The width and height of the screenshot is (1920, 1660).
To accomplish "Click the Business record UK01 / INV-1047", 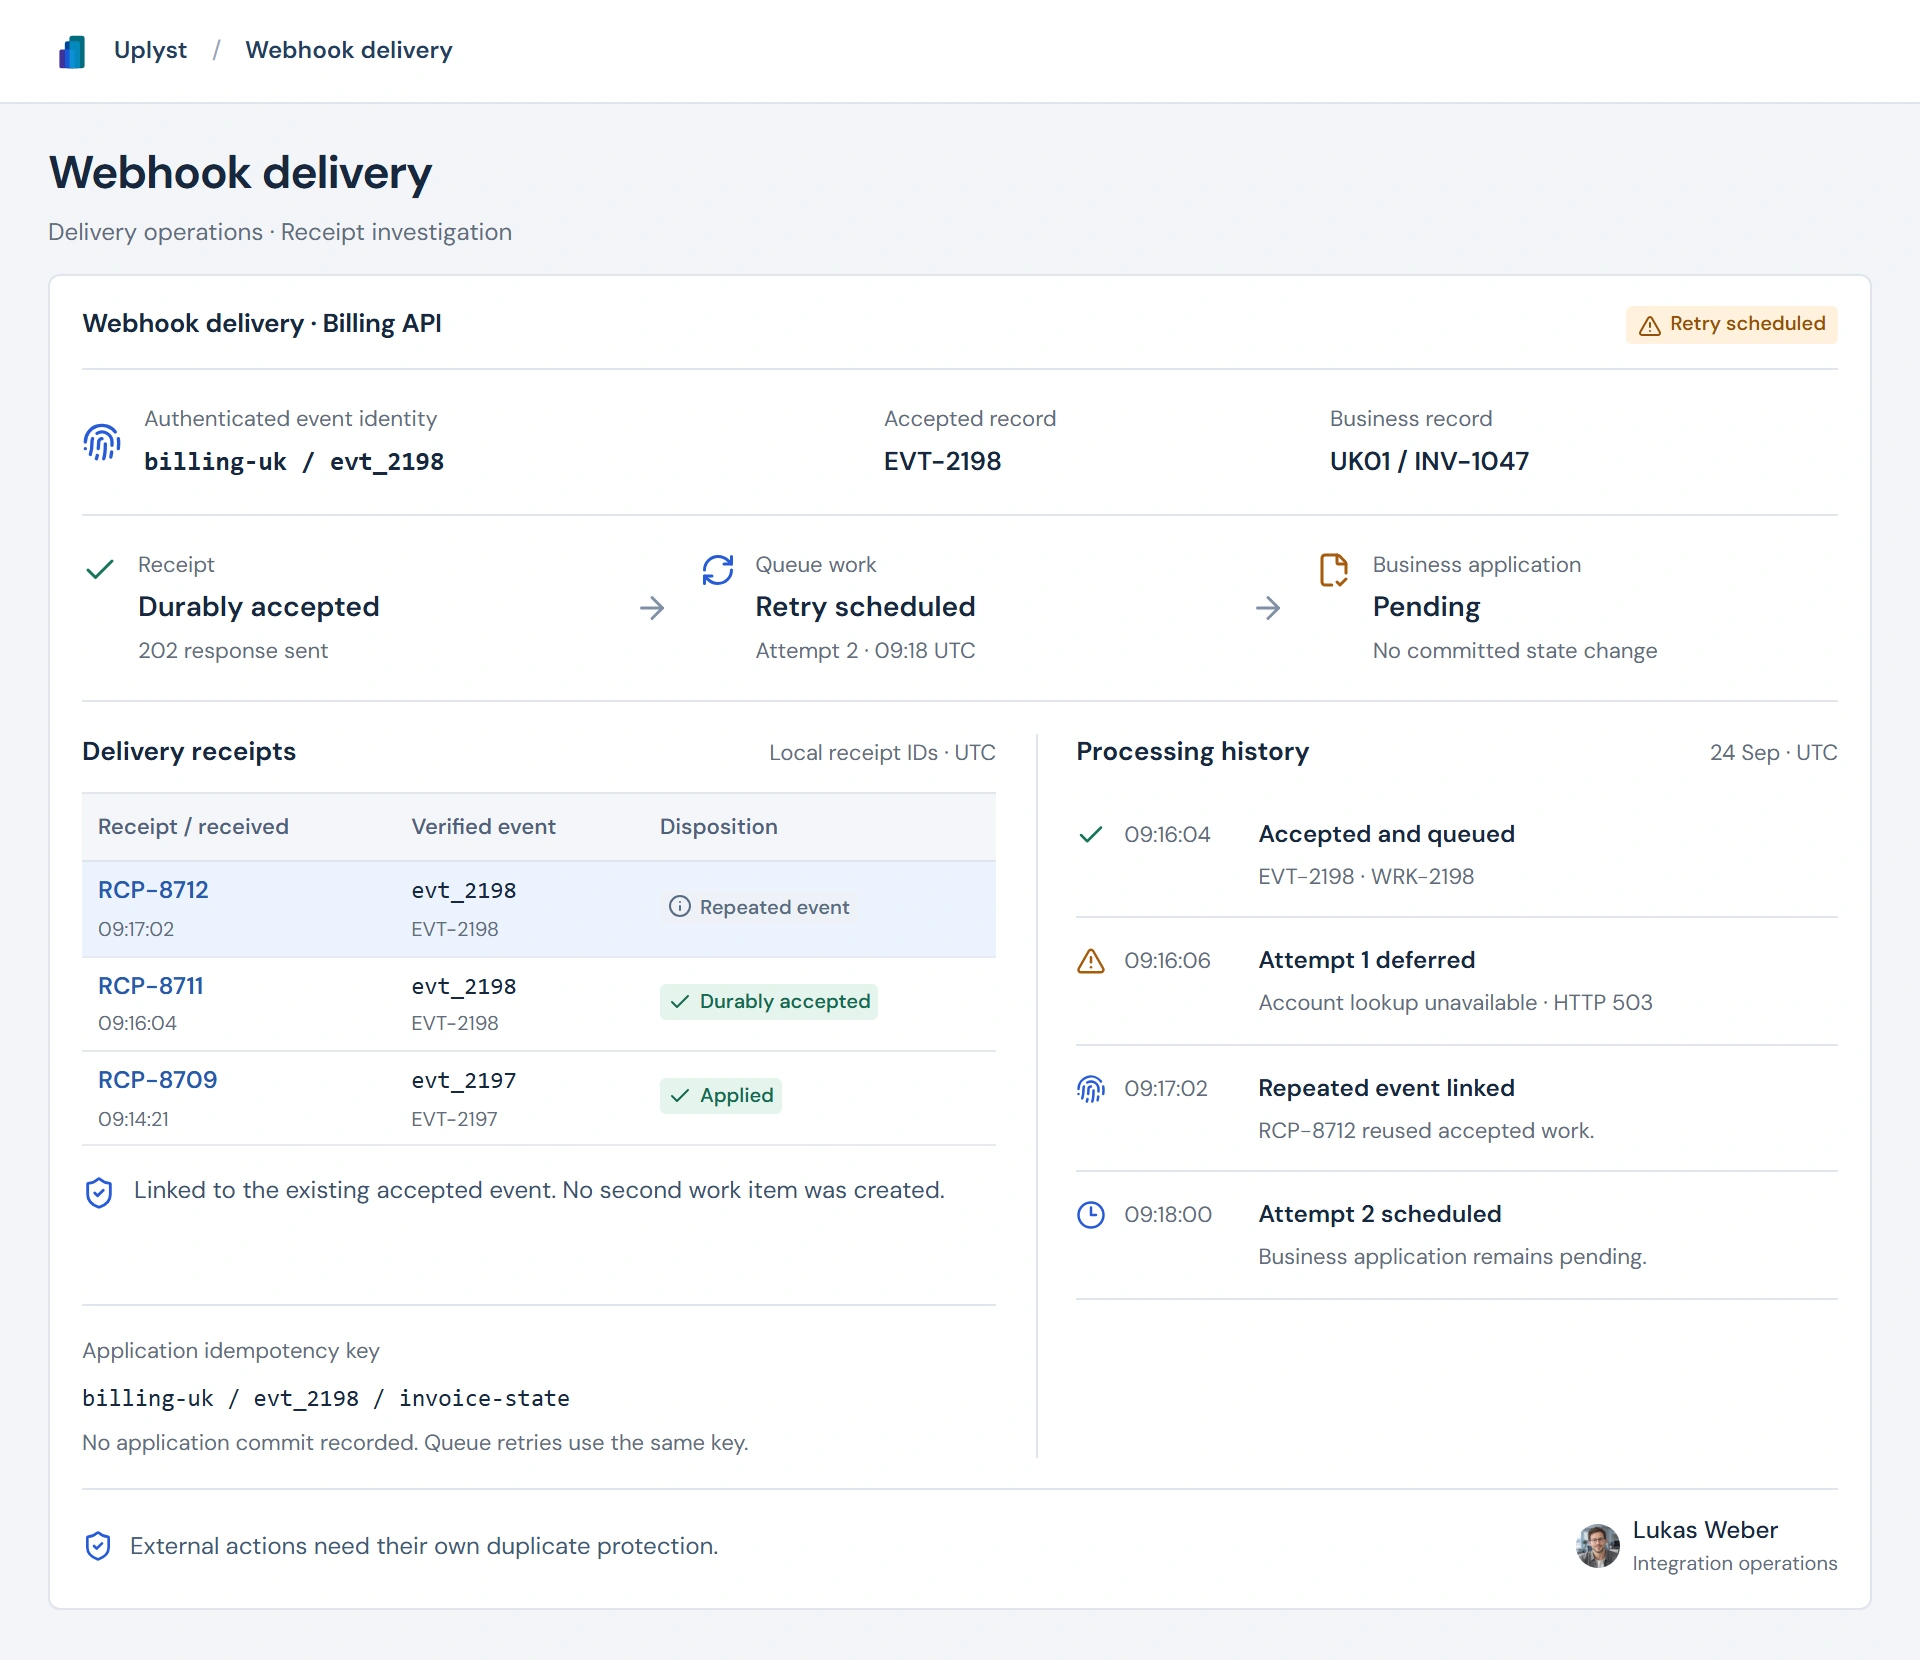I will [1429, 461].
